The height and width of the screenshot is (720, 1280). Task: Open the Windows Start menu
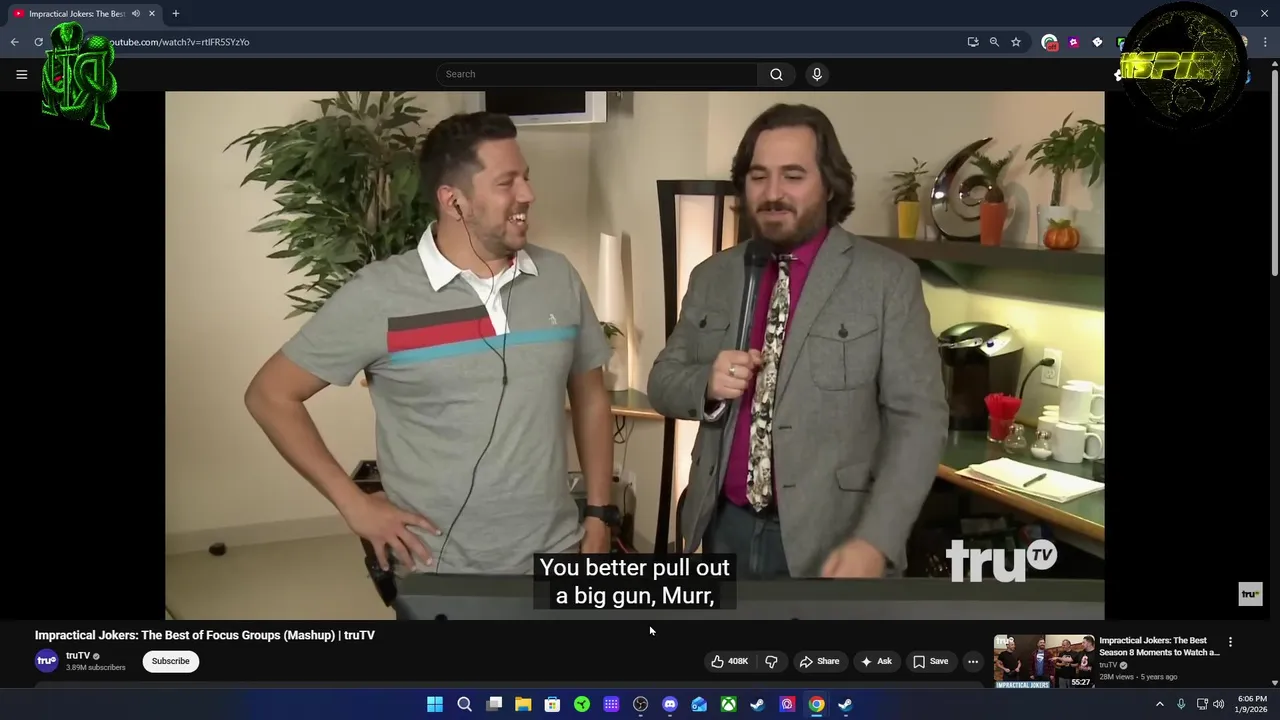pos(435,704)
